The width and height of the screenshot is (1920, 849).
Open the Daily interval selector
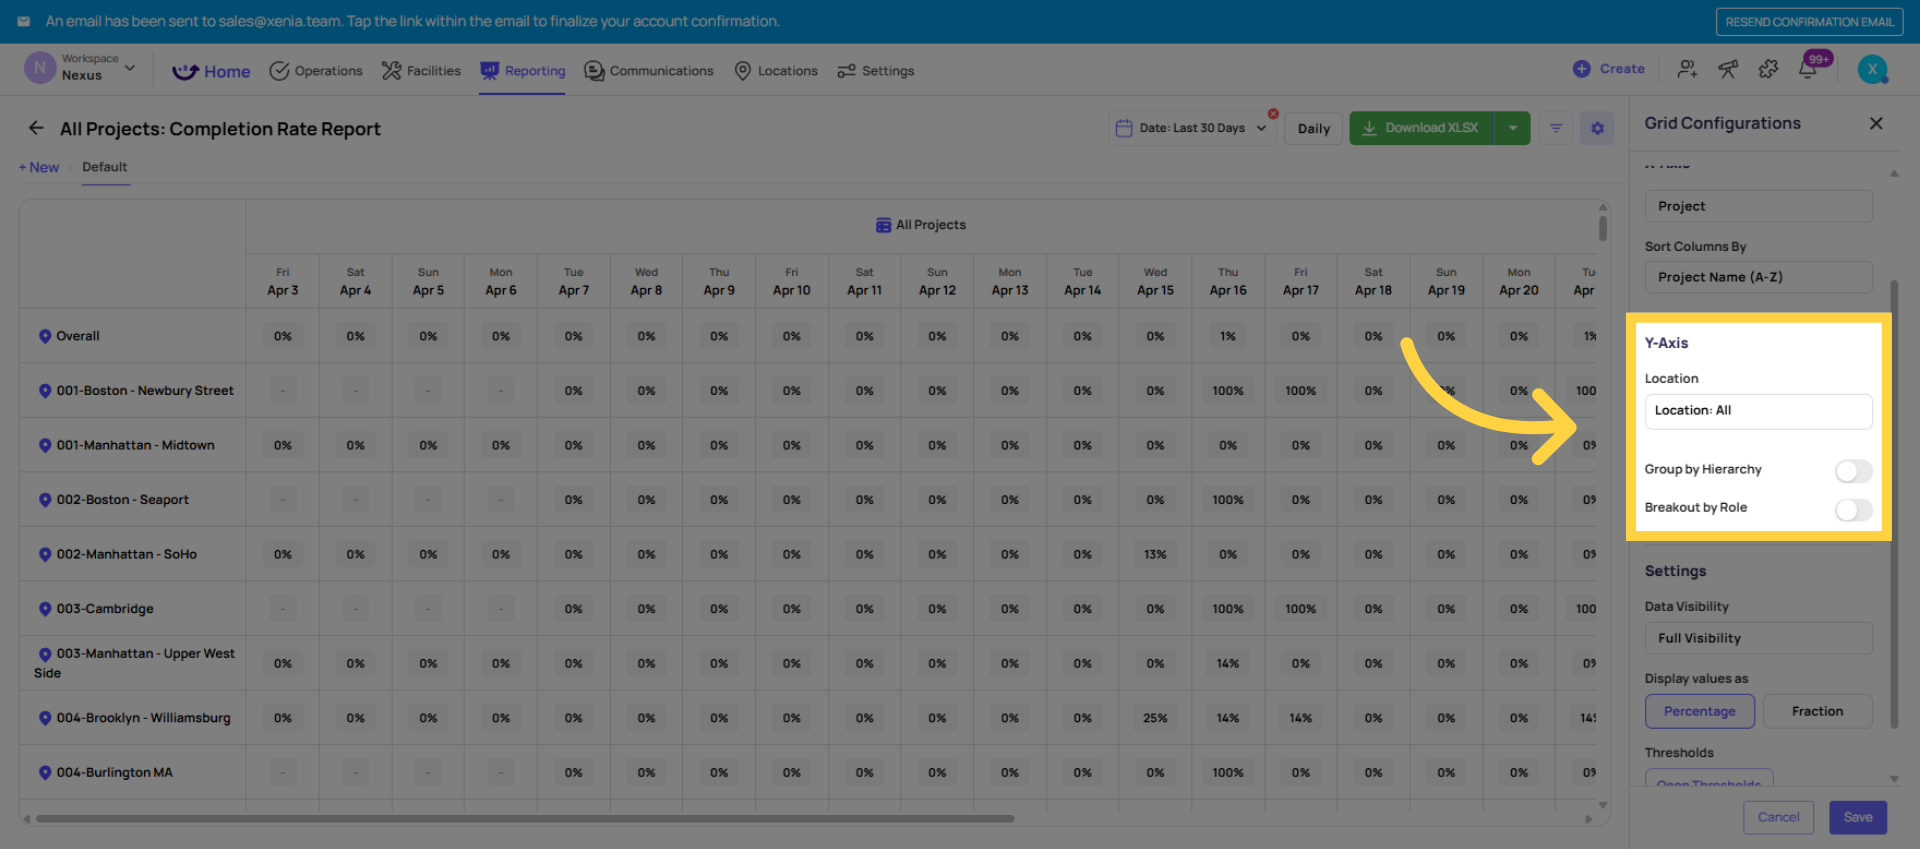tap(1313, 128)
